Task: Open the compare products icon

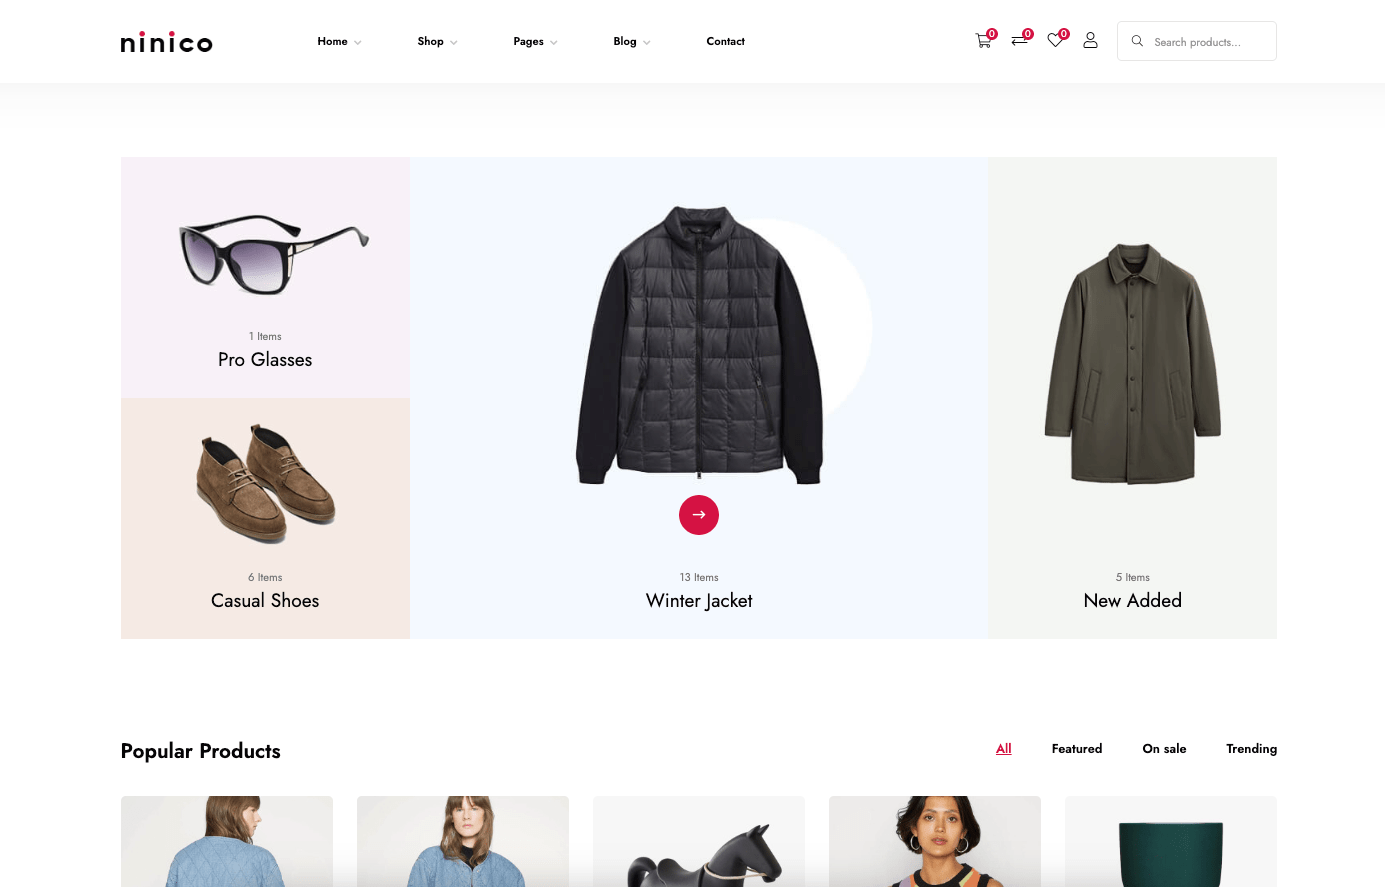Action: [1019, 41]
